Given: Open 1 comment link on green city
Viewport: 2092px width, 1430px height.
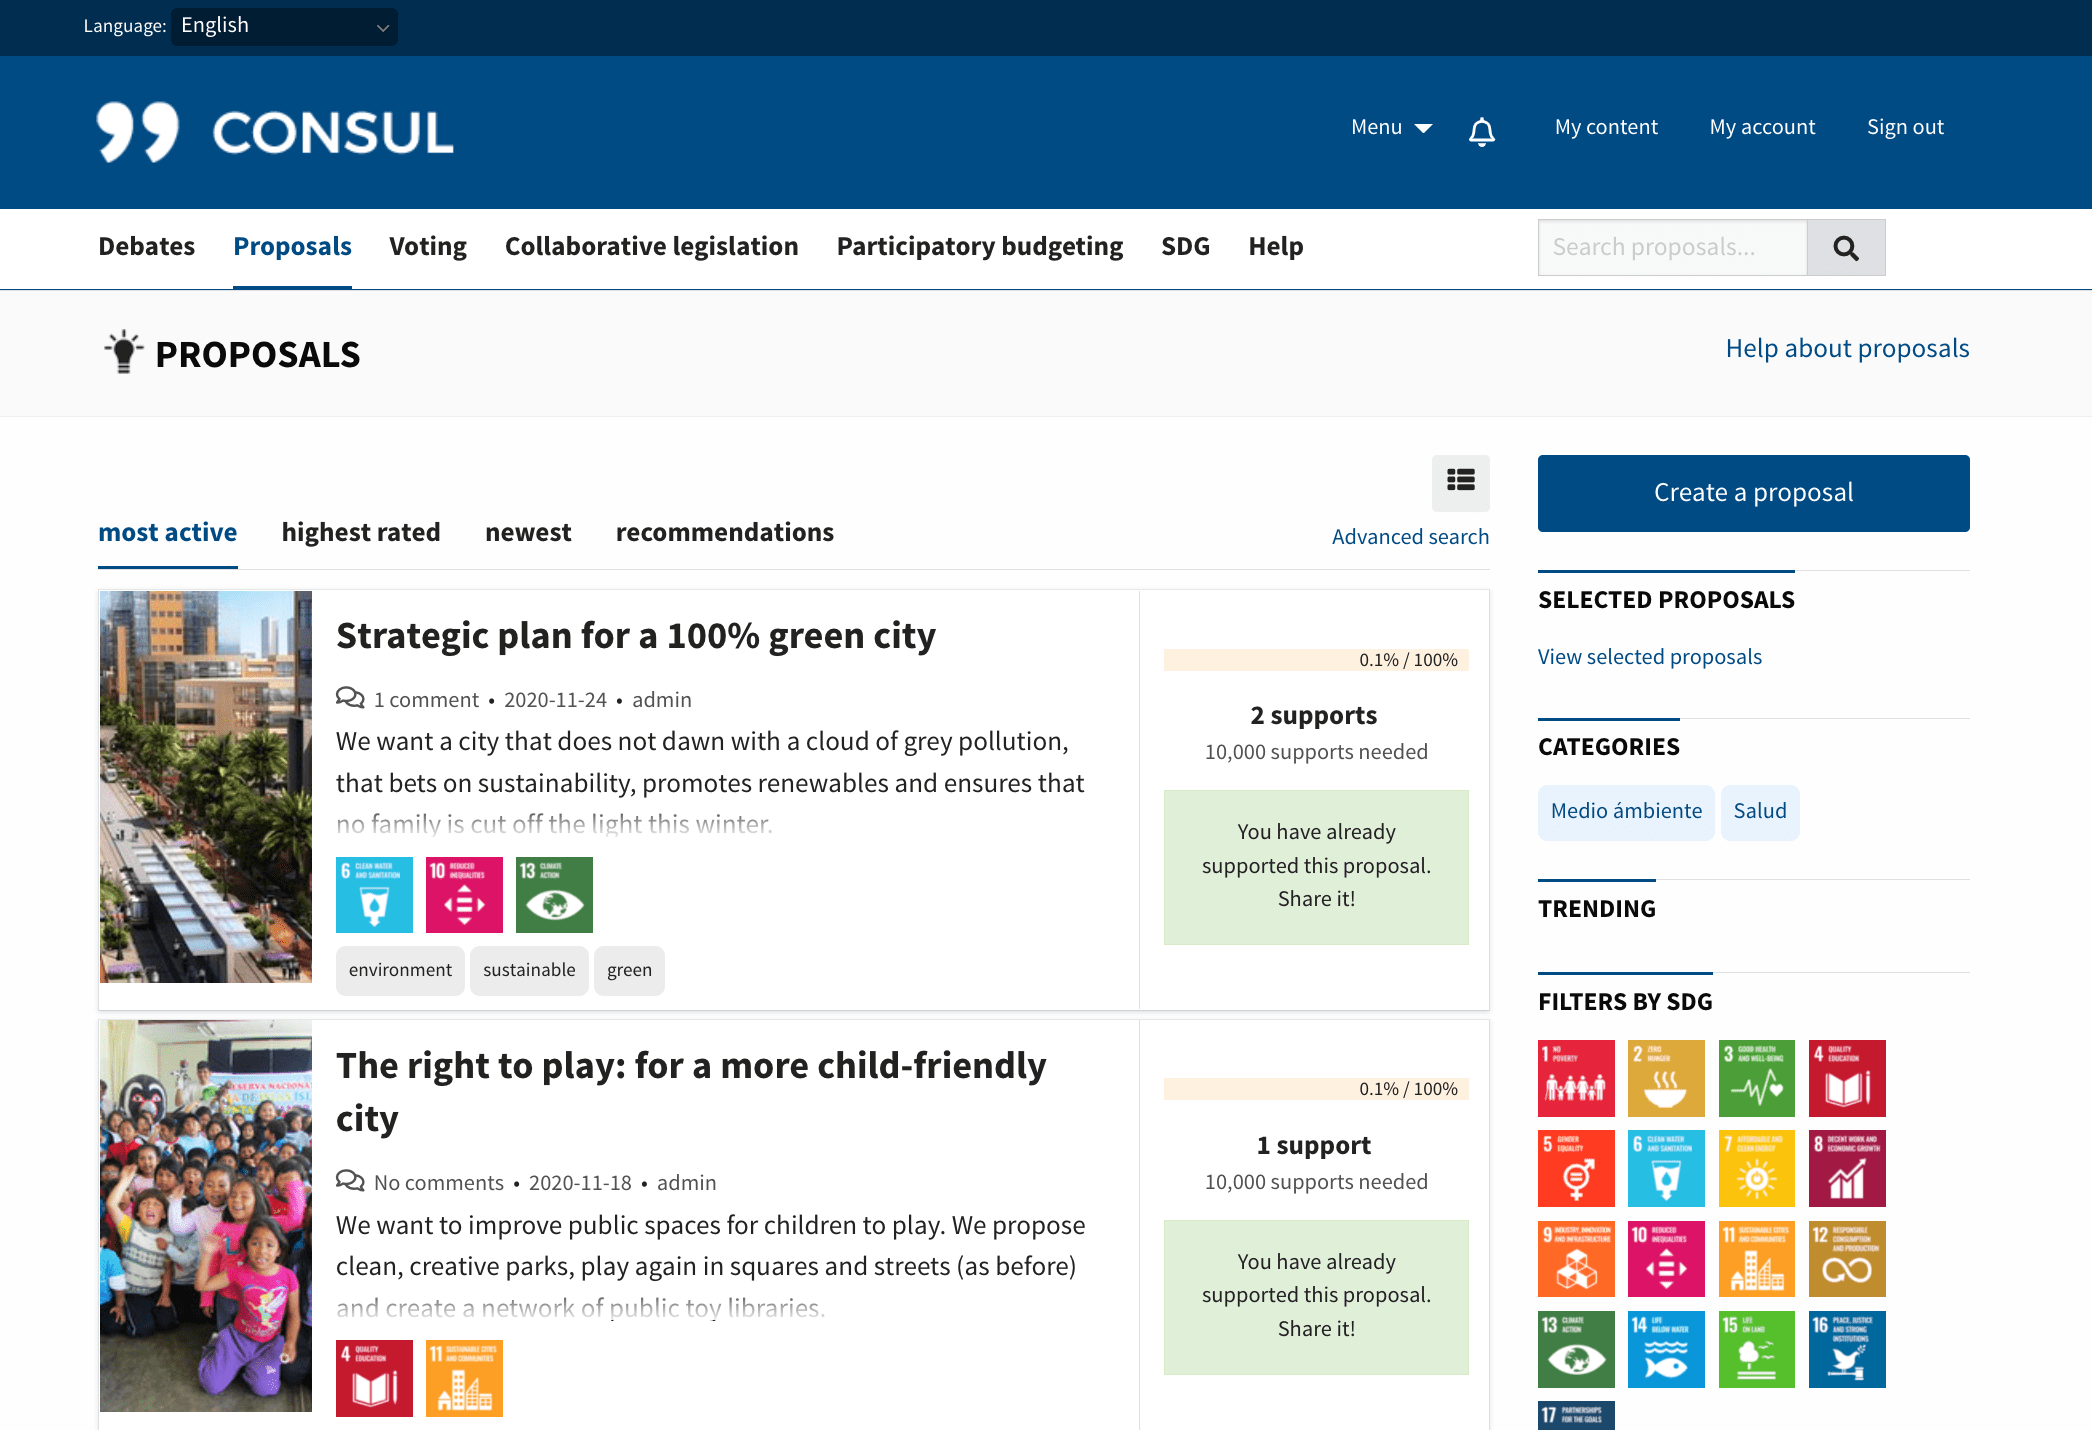Looking at the screenshot, I should click(426, 700).
